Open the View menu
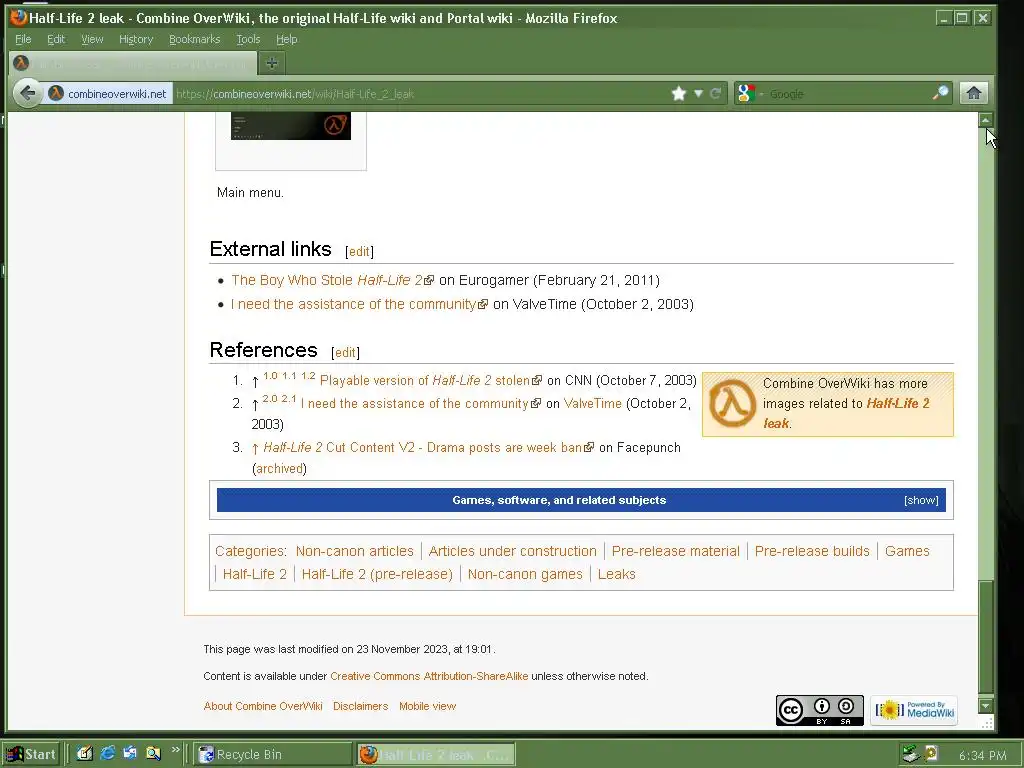Screen dimensions: 1024x768 (x=92, y=39)
